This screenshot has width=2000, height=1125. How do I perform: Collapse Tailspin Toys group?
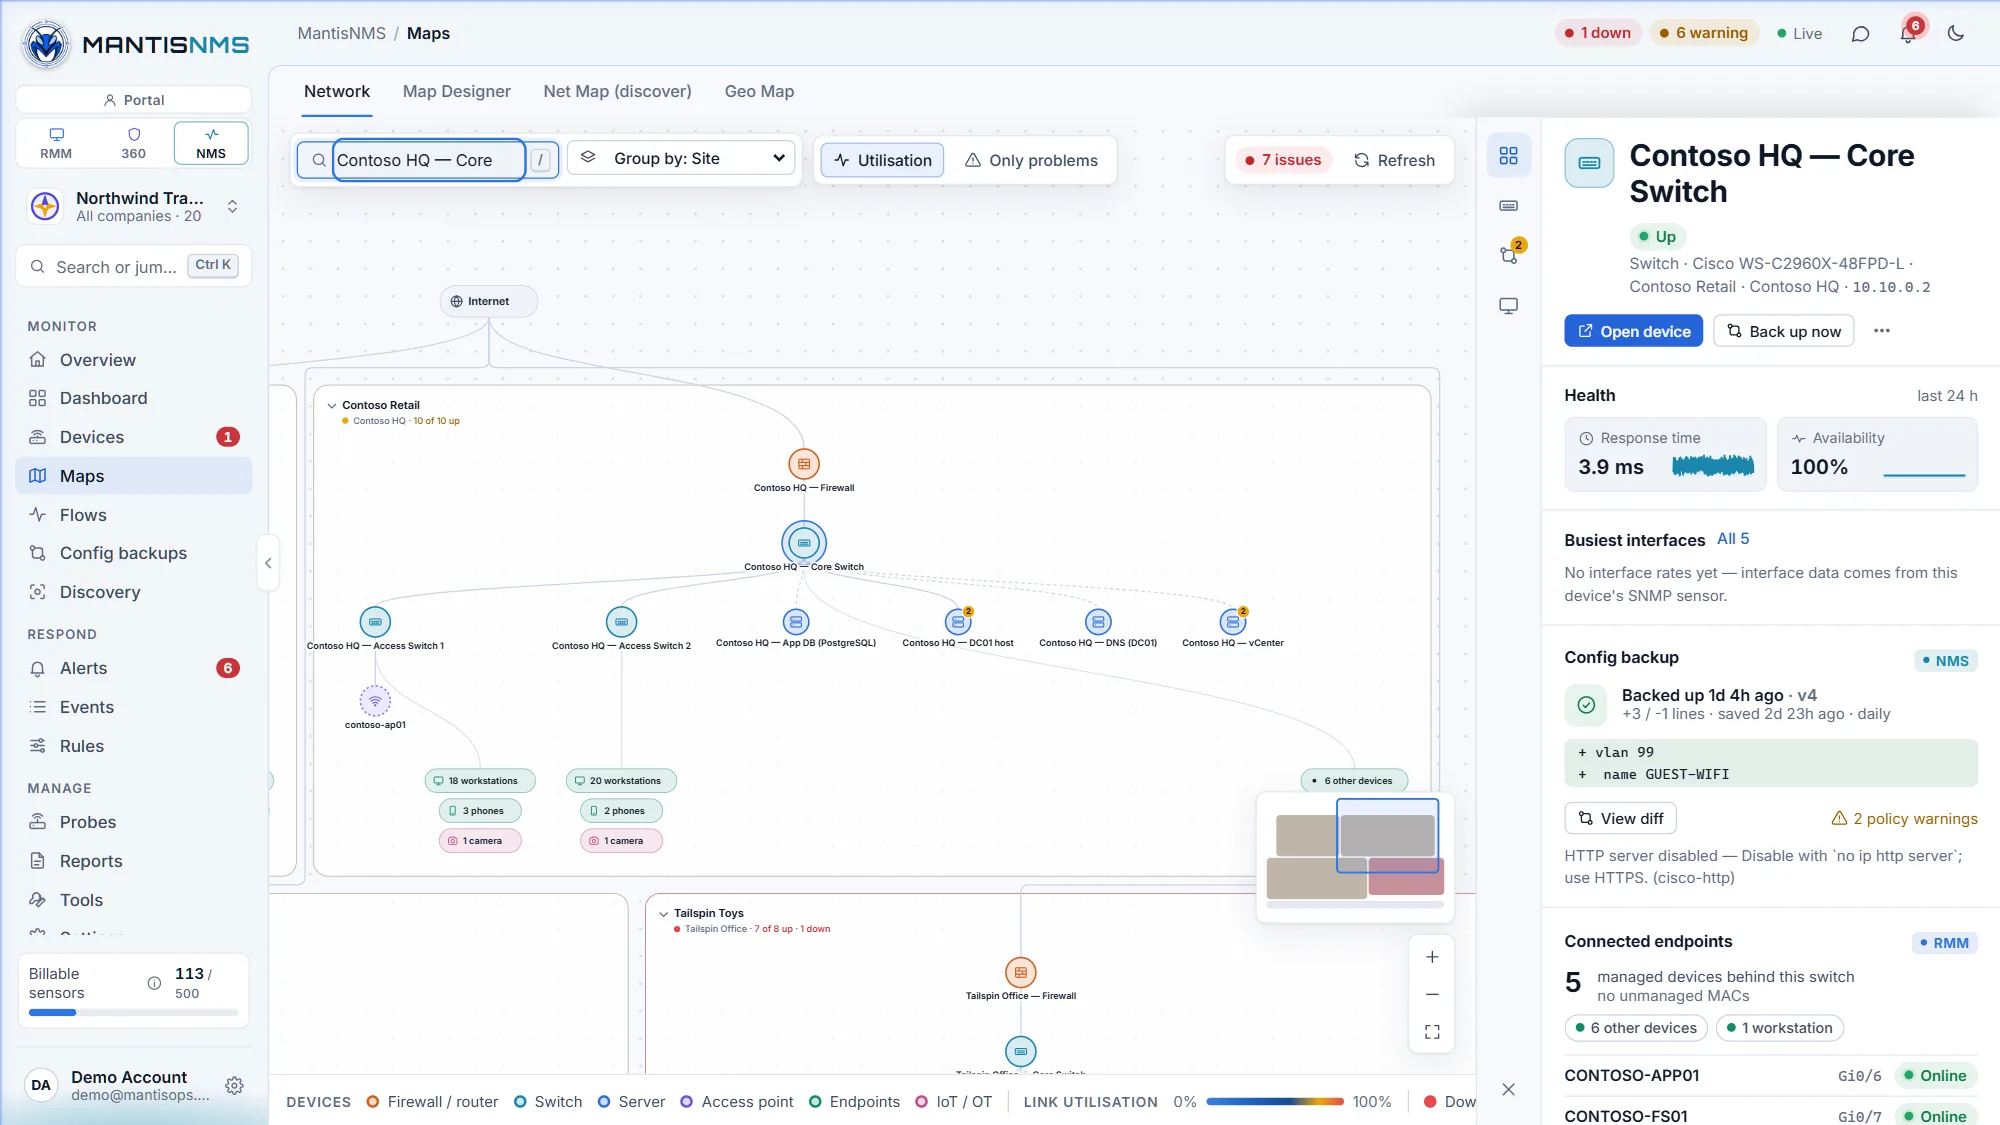coord(664,913)
